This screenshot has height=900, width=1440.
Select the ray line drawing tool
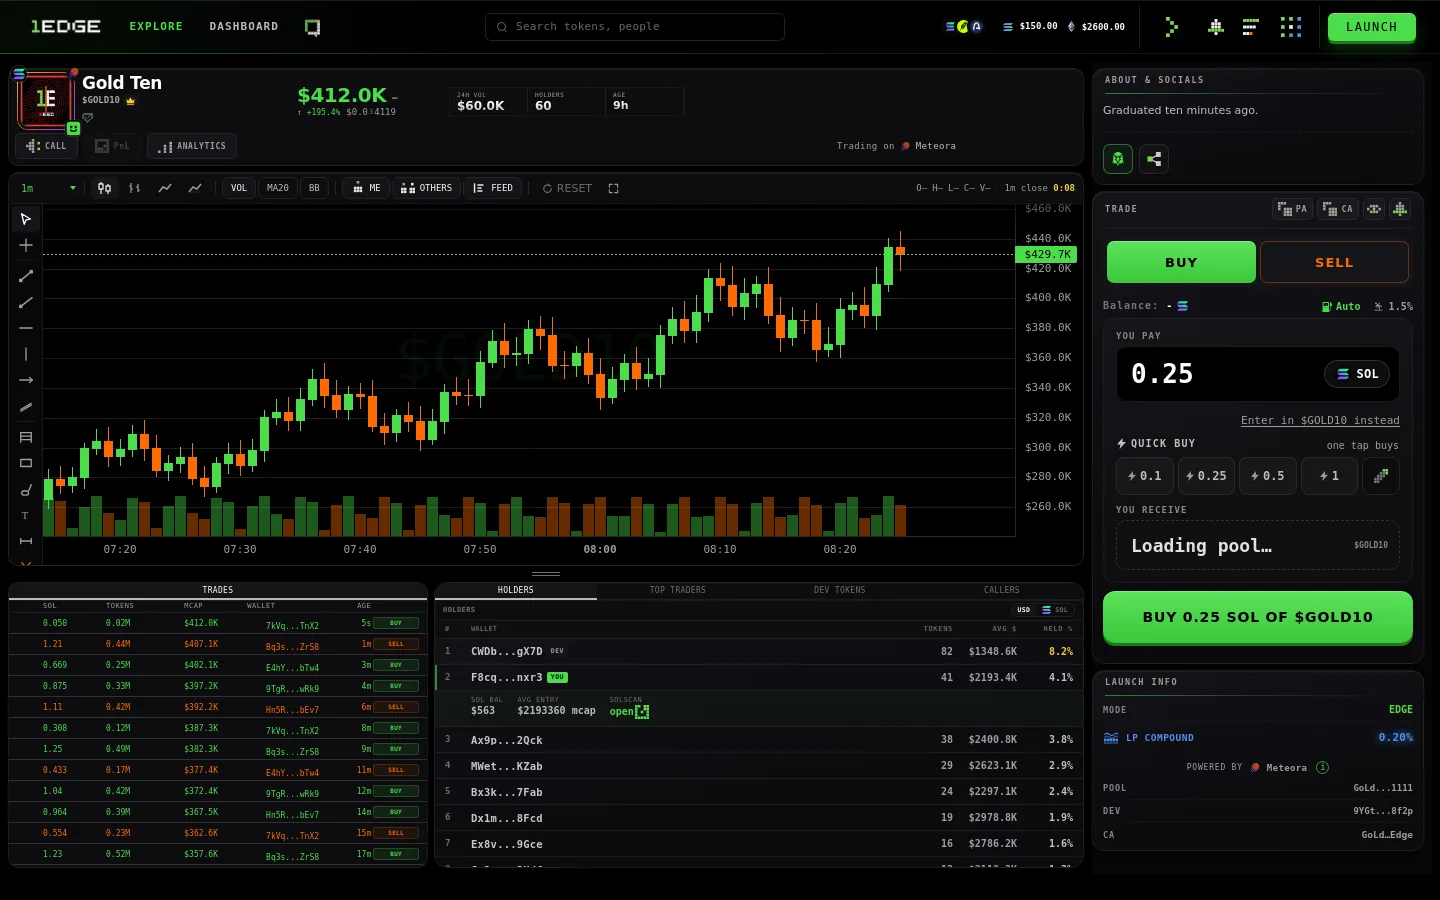coord(26,302)
